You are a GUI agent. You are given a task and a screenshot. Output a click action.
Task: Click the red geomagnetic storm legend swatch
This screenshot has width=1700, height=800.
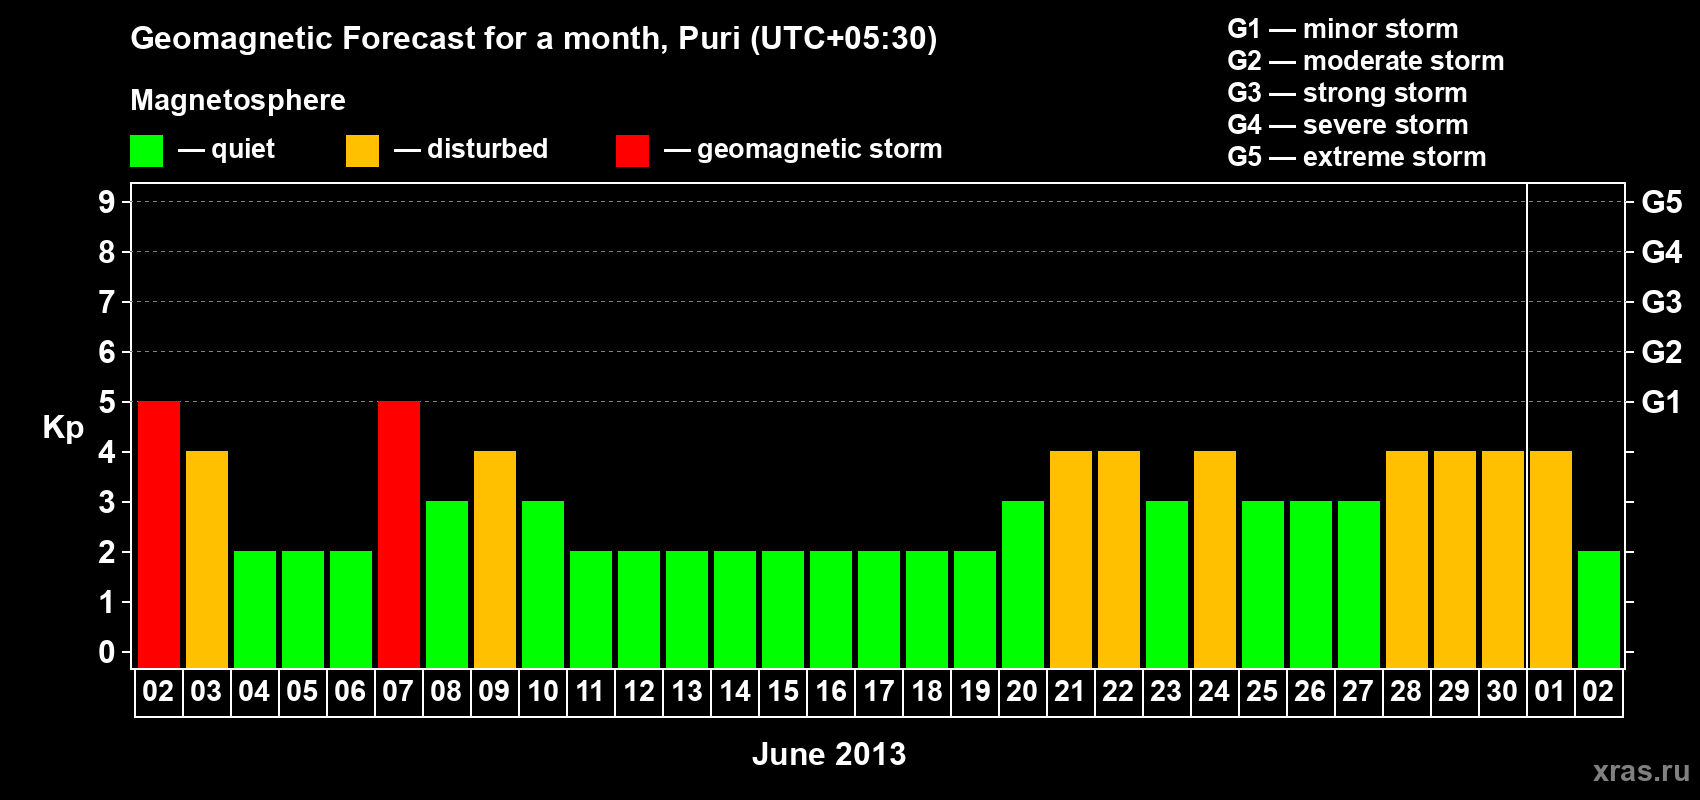[x=632, y=151]
